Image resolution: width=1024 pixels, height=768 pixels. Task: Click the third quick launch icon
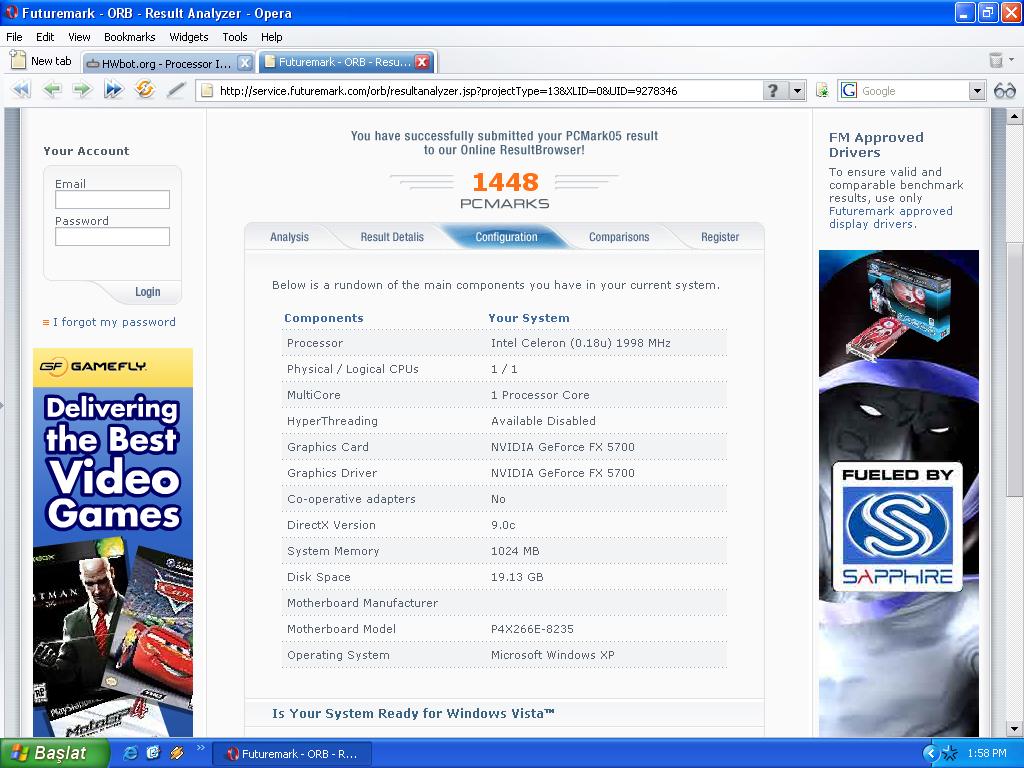point(176,753)
